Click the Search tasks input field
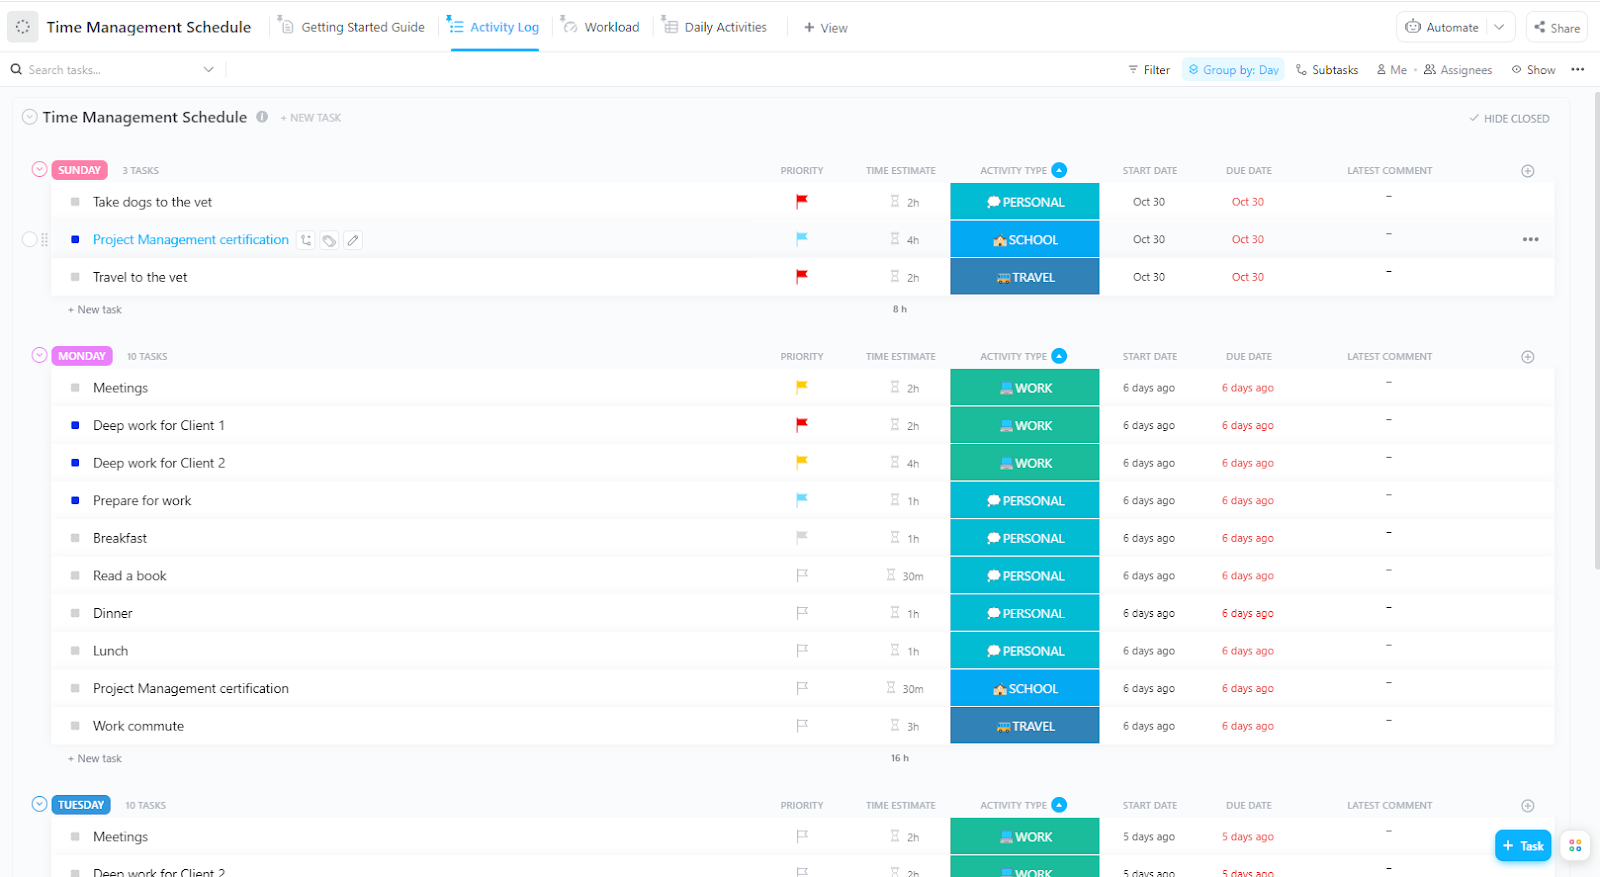This screenshot has width=1600, height=877. tap(110, 70)
